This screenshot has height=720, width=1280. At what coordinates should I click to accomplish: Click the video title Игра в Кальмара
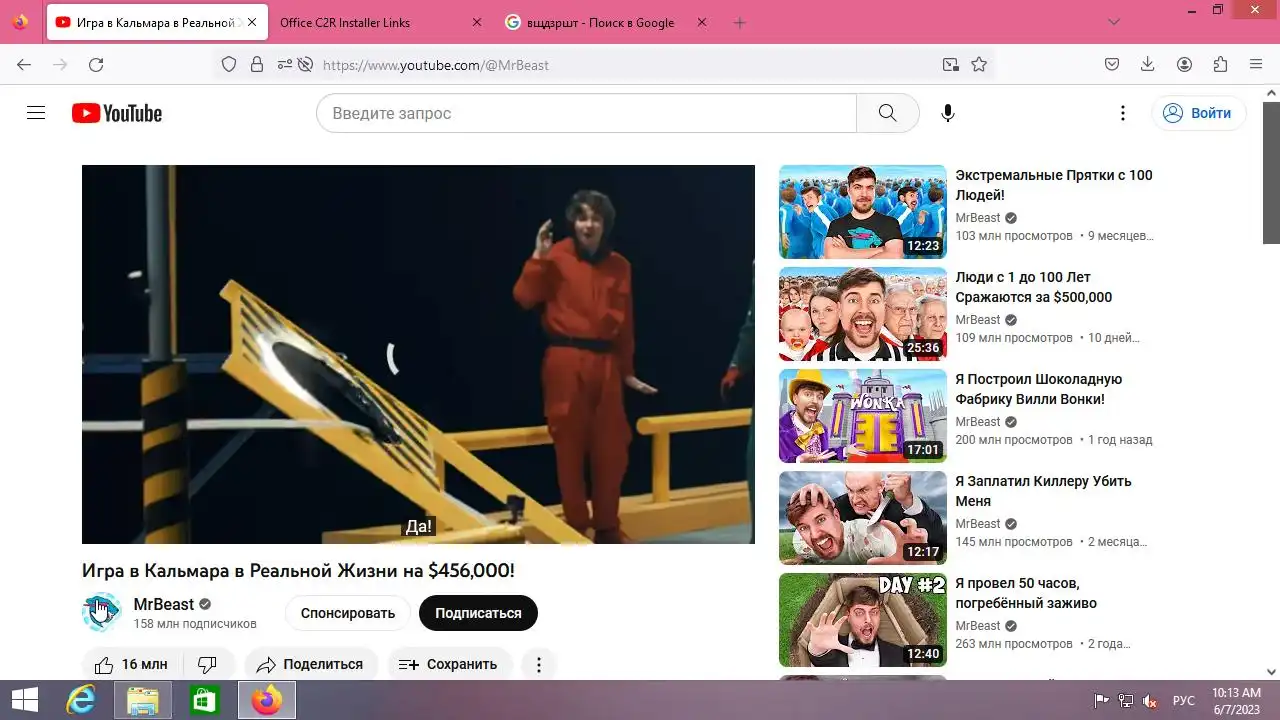pyautogui.click(x=298, y=571)
